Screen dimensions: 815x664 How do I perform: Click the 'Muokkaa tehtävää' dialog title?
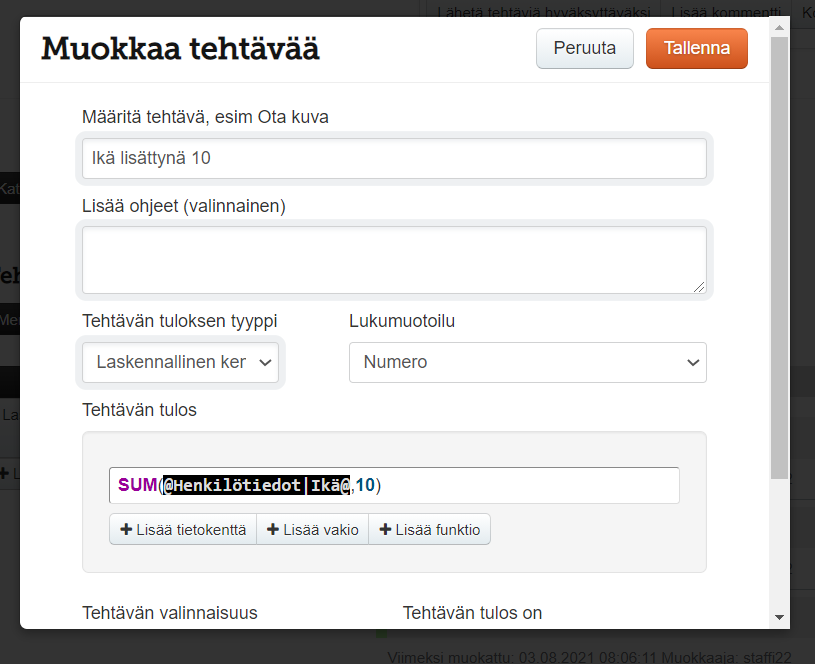tap(180, 48)
